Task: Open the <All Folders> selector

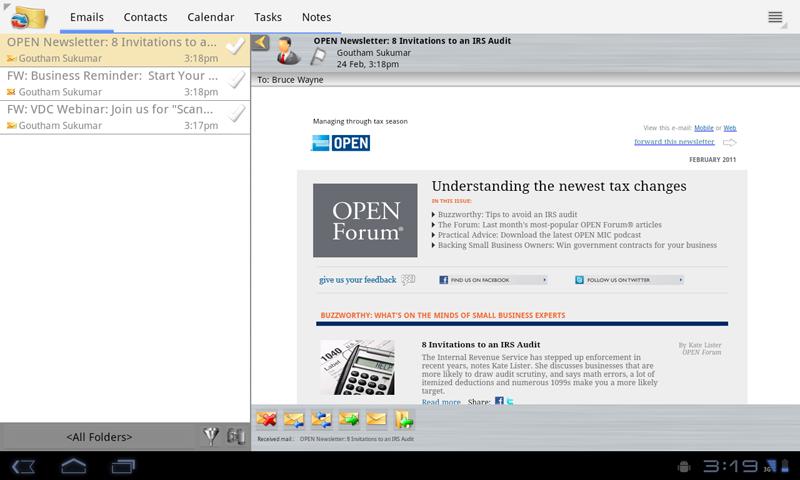Action: 99,437
